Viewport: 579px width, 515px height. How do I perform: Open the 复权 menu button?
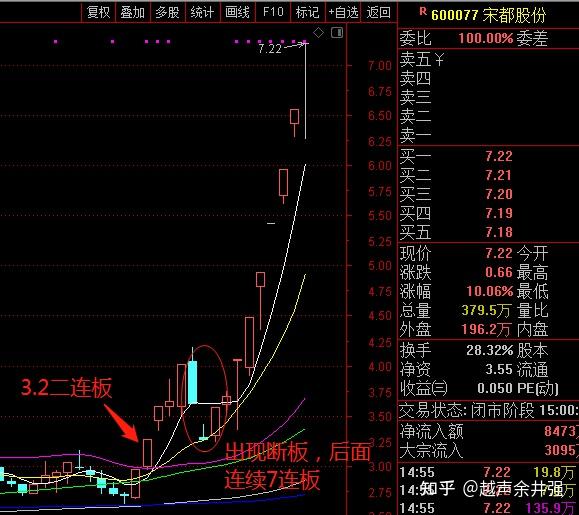click(x=98, y=13)
